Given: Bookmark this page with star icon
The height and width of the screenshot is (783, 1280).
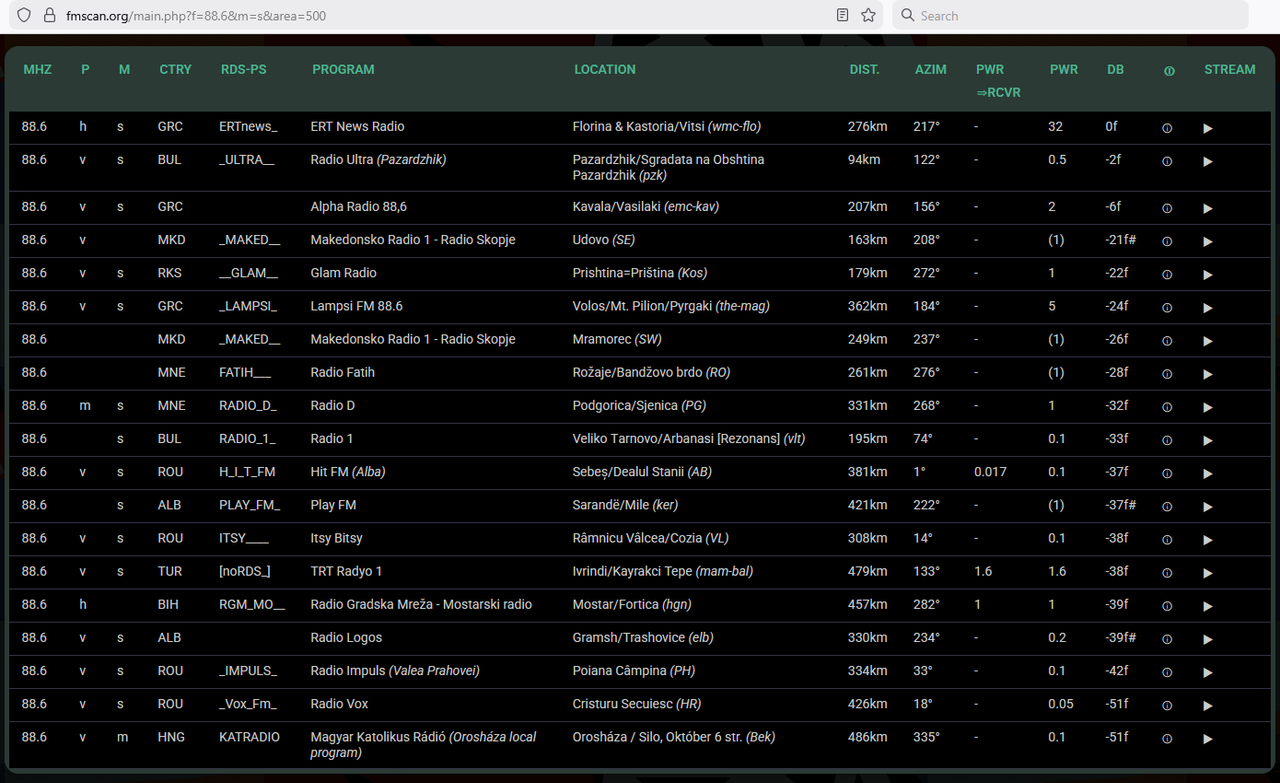Looking at the screenshot, I should [868, 15].
